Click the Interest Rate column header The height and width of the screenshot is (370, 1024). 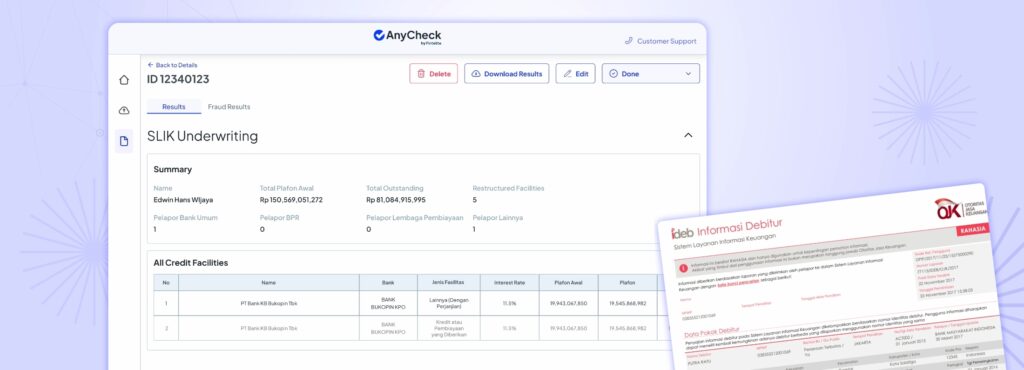click(x=509, y=283)
